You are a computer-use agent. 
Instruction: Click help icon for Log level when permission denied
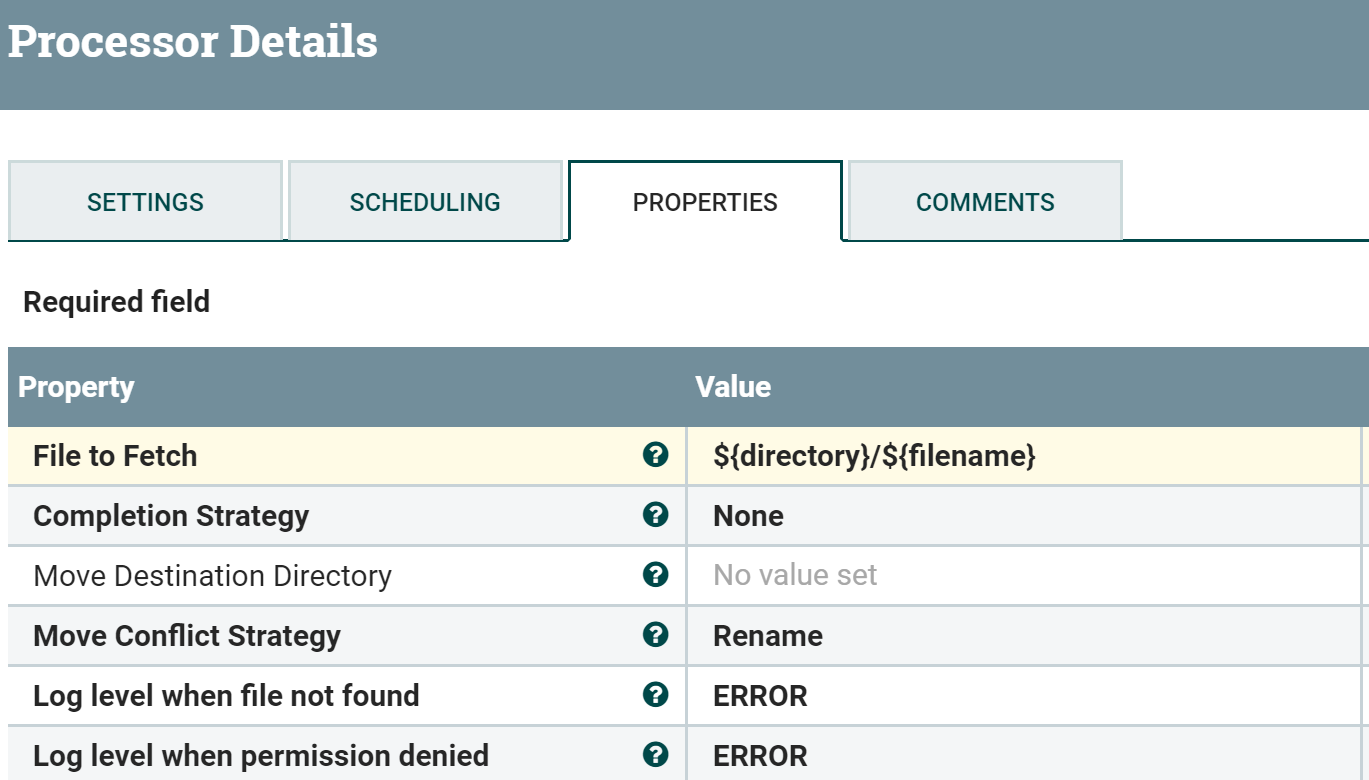[x=655, y=756]
